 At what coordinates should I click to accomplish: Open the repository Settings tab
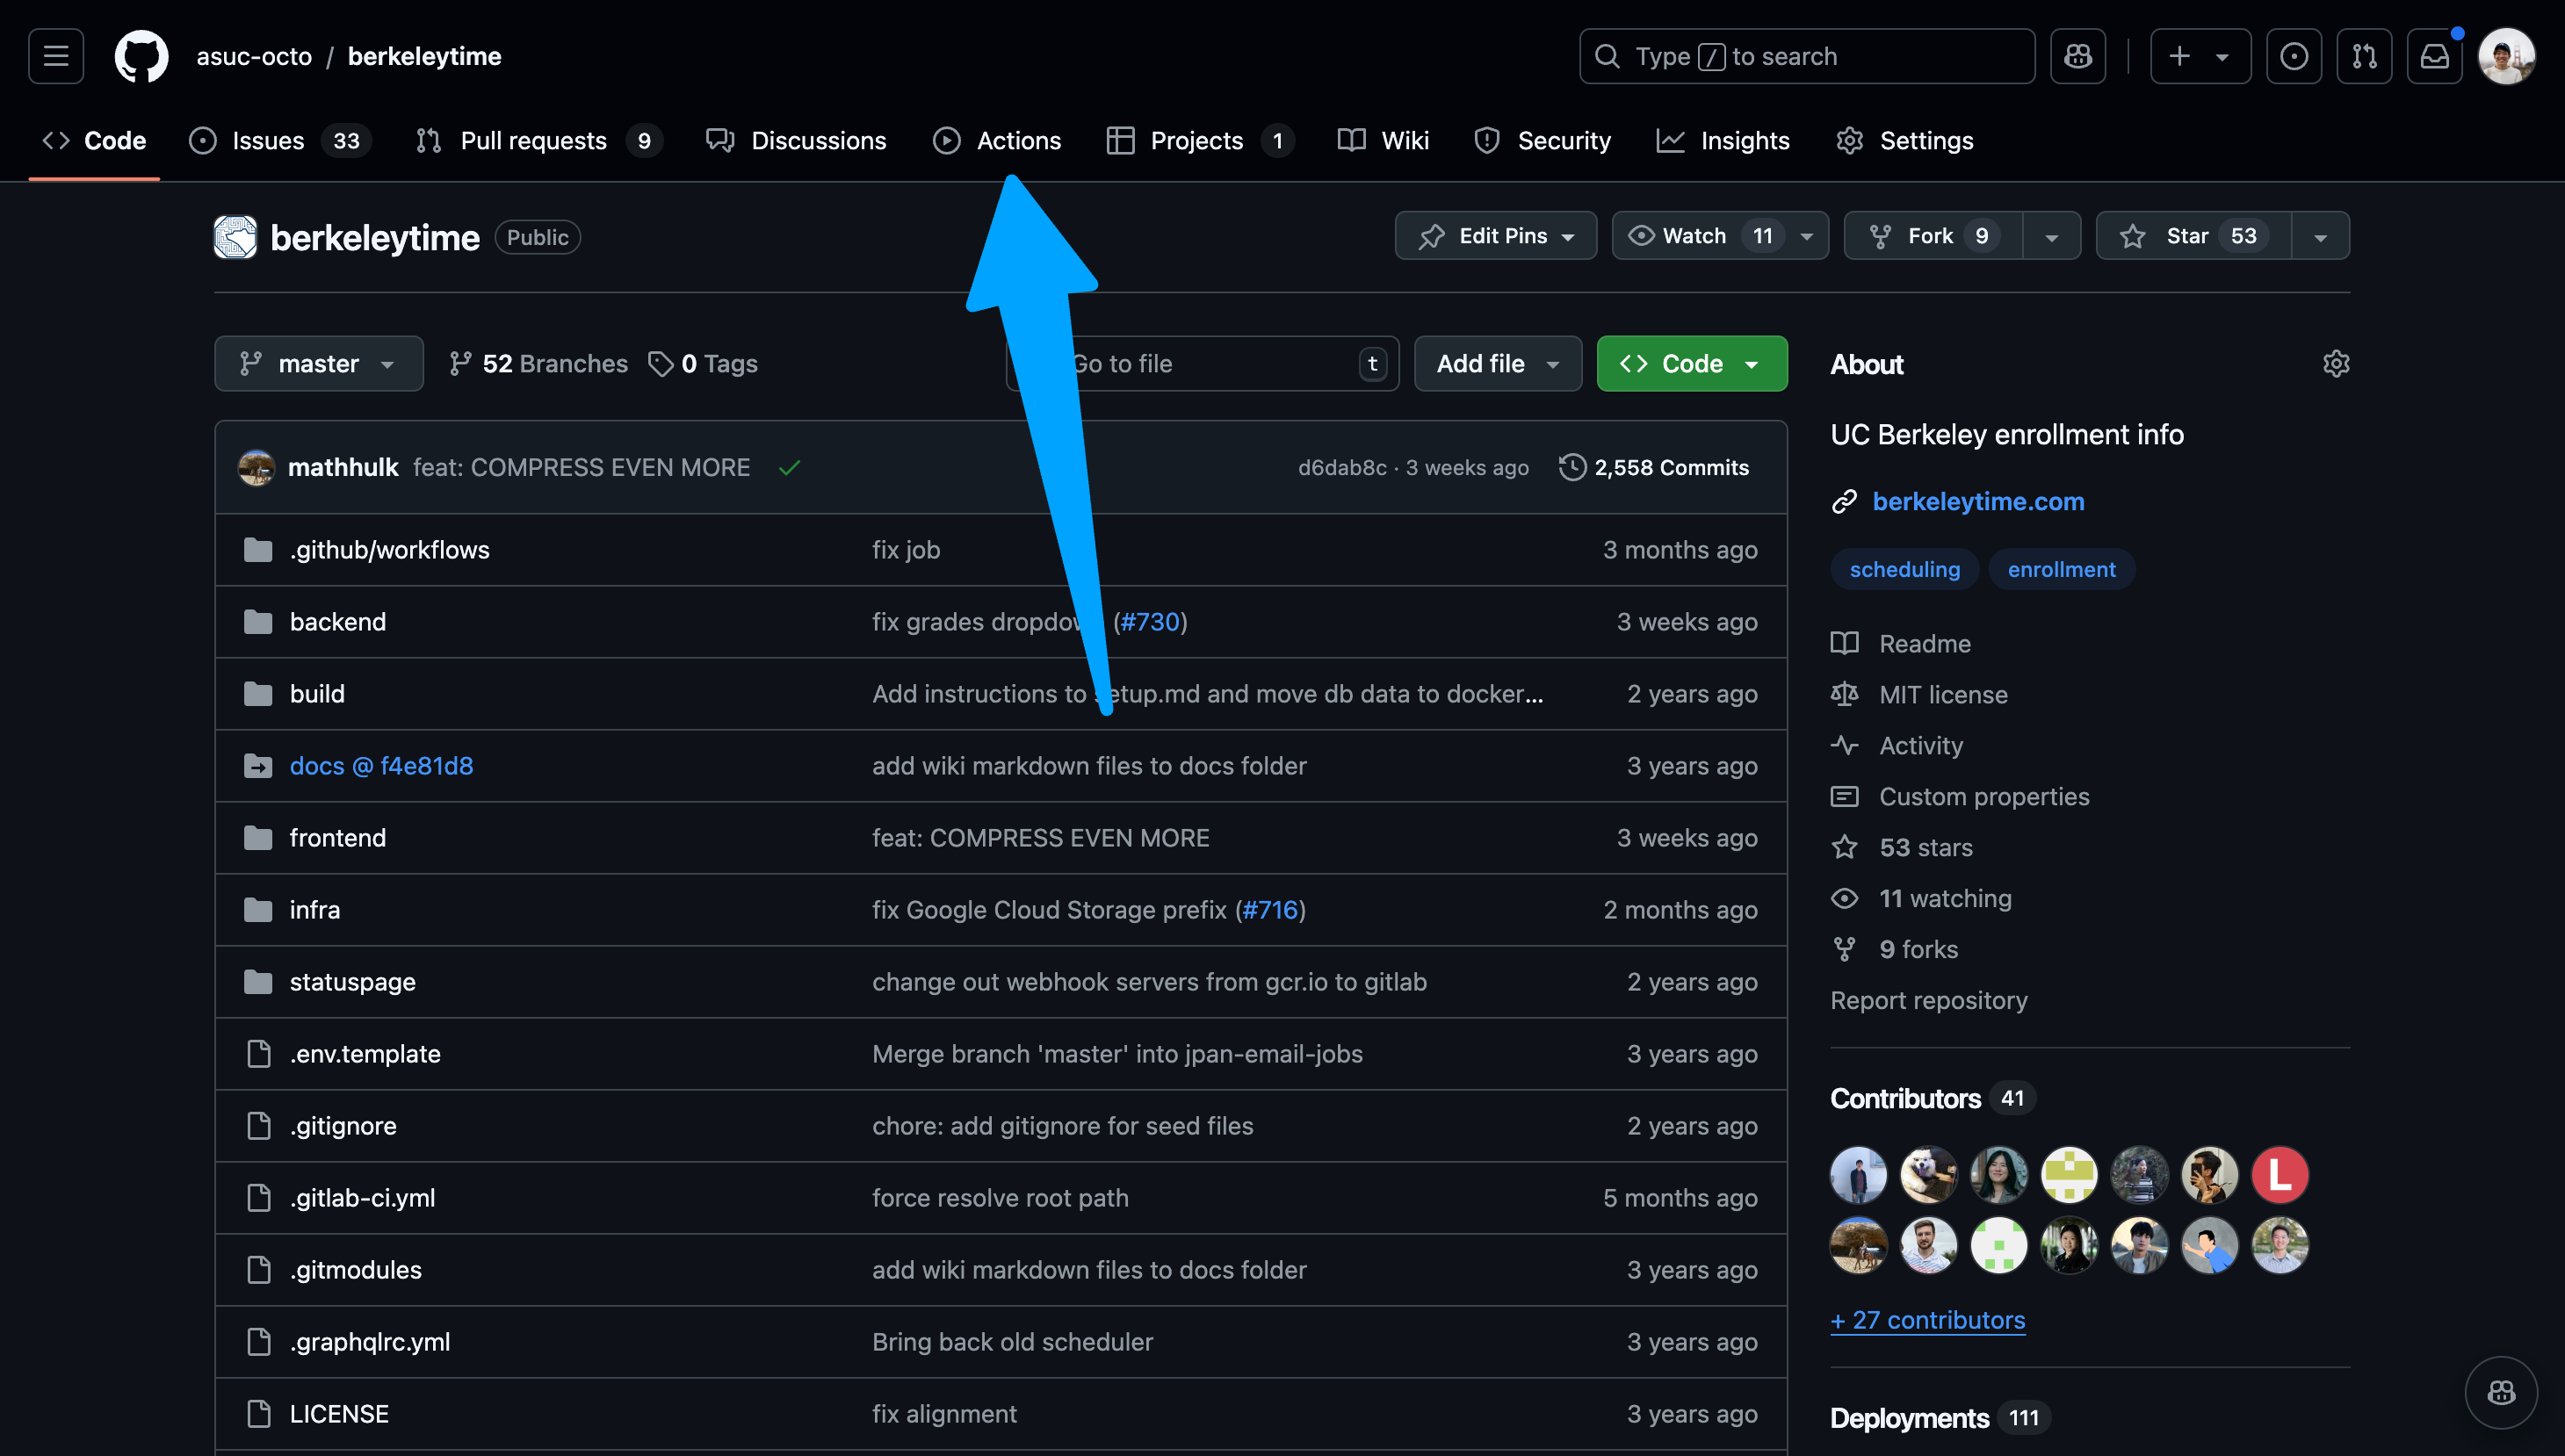[x=1905, y=141]
